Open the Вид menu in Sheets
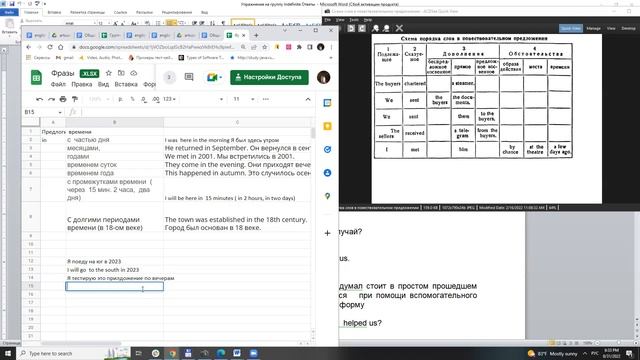 103,84
